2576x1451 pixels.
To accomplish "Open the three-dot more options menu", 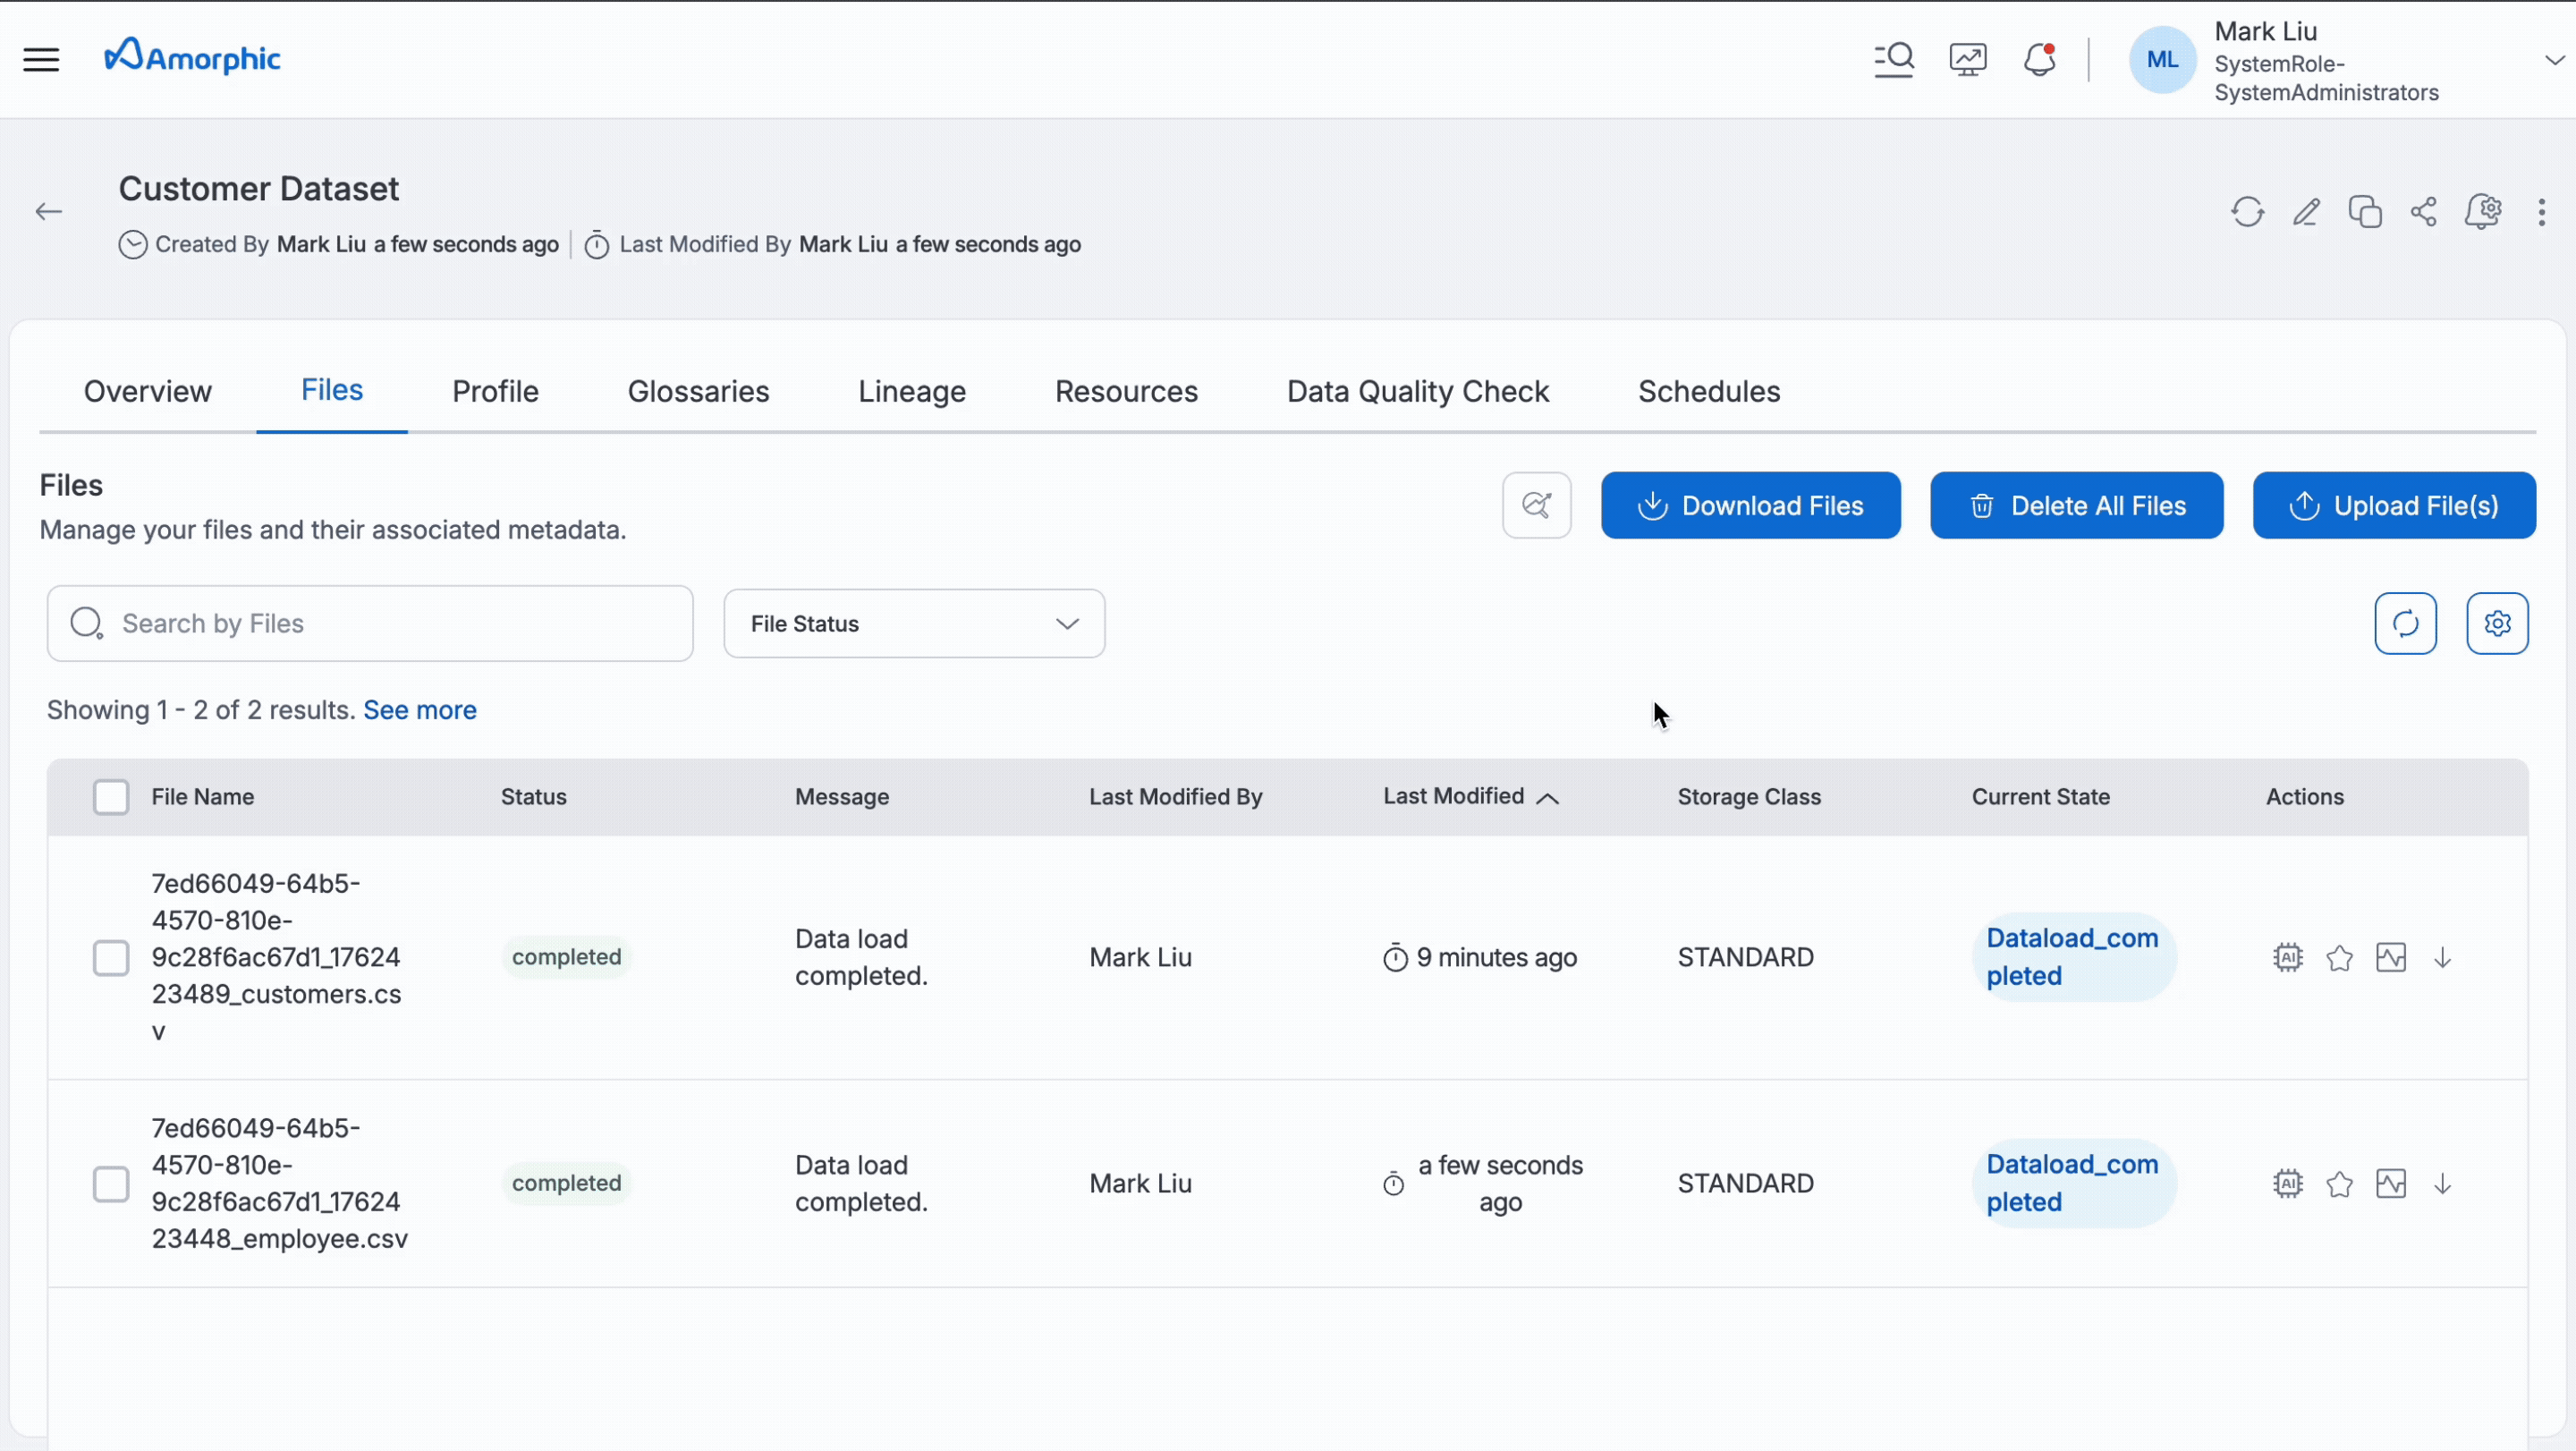I will pos(2541,212).
